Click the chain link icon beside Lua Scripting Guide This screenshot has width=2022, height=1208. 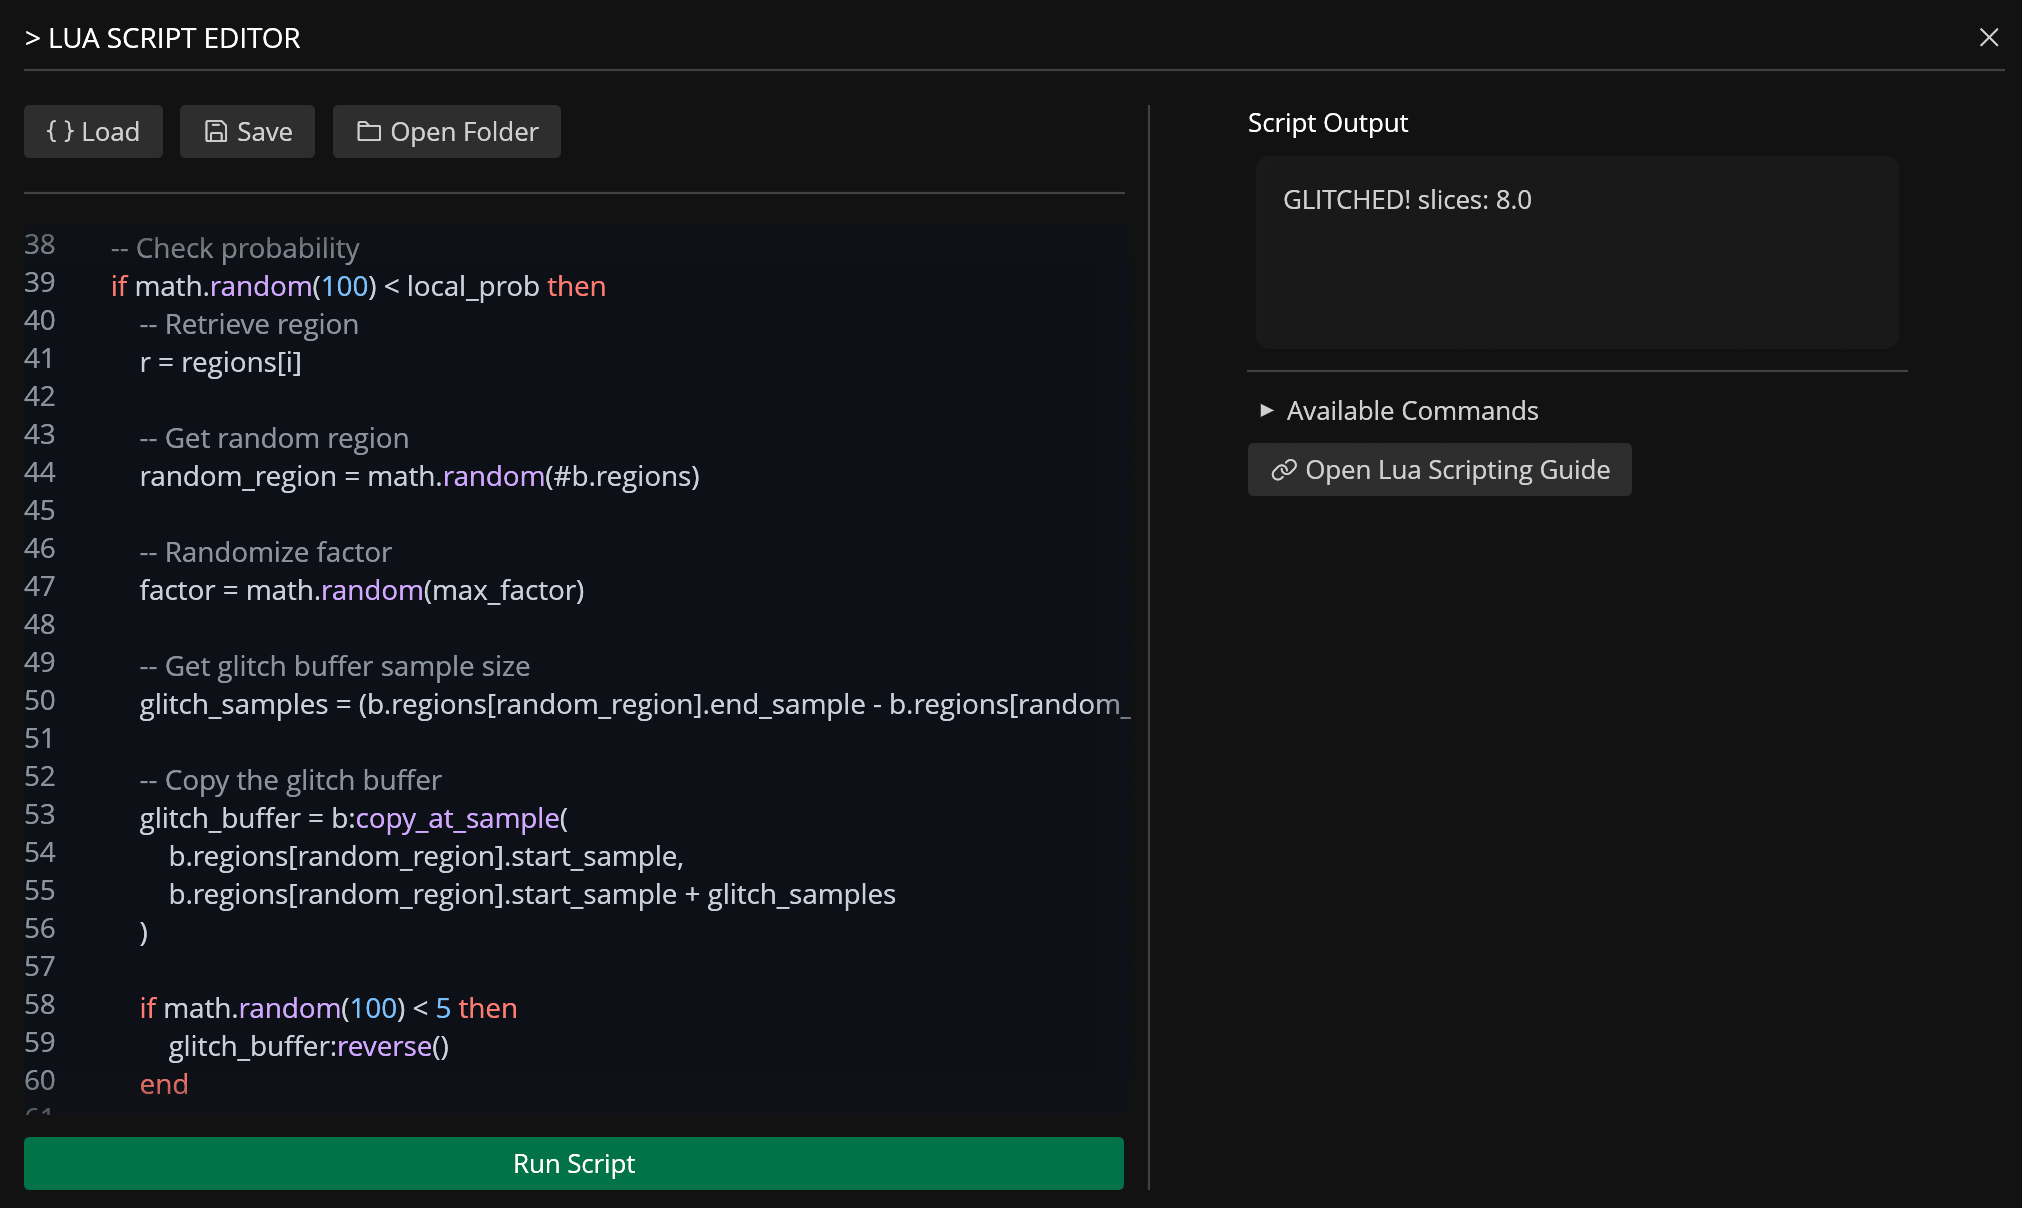1284,470
